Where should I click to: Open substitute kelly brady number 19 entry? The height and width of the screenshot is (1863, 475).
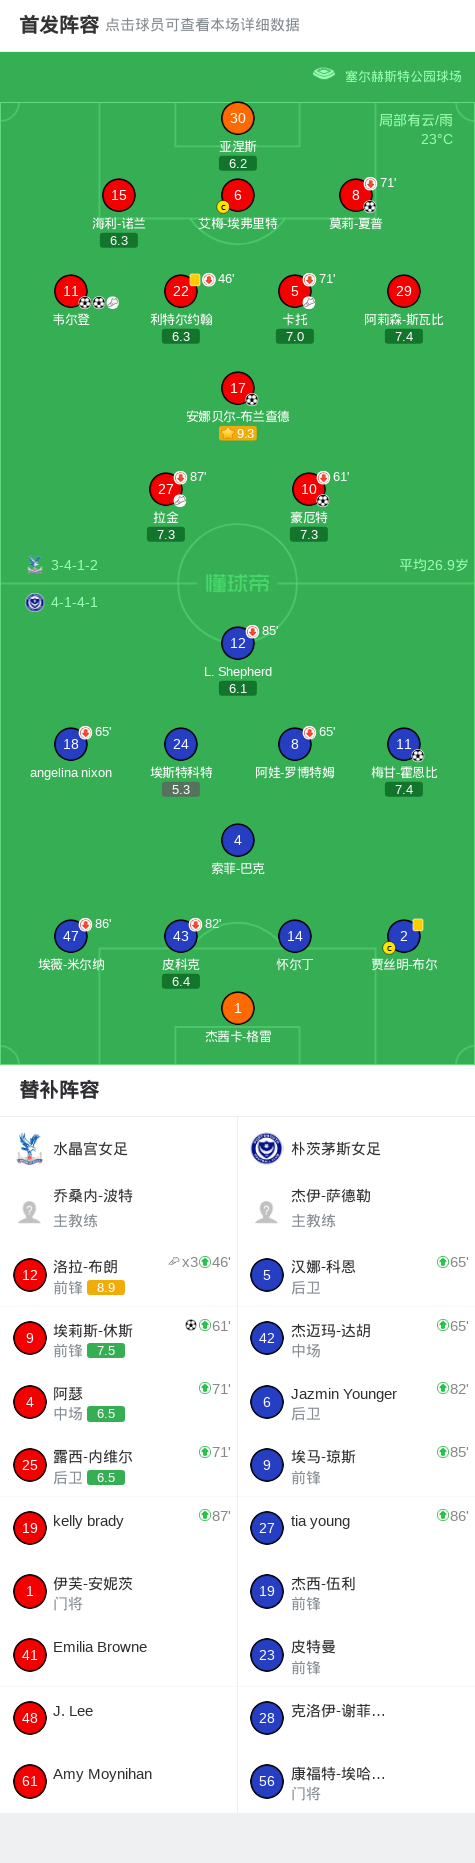tap(119, 1528)
